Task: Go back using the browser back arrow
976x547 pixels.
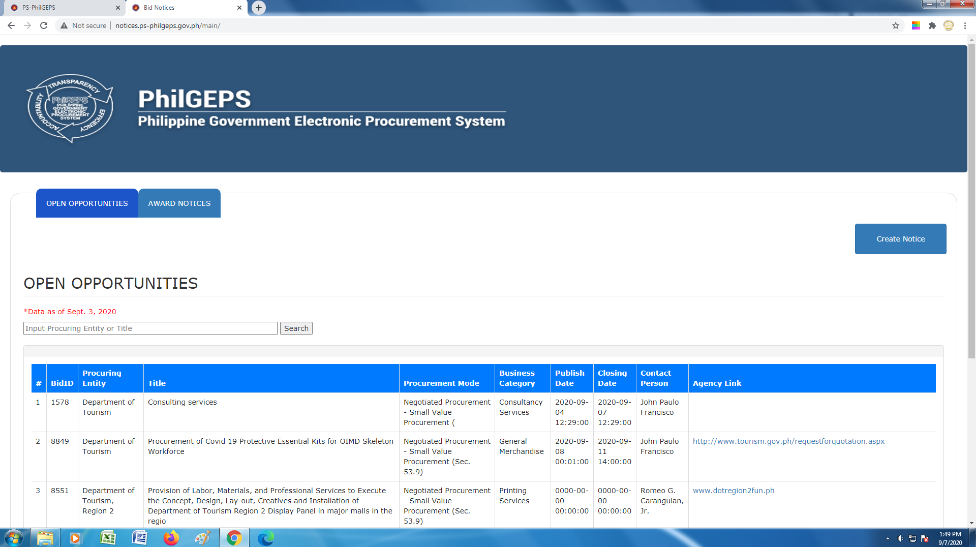Action: pos(11,26)
